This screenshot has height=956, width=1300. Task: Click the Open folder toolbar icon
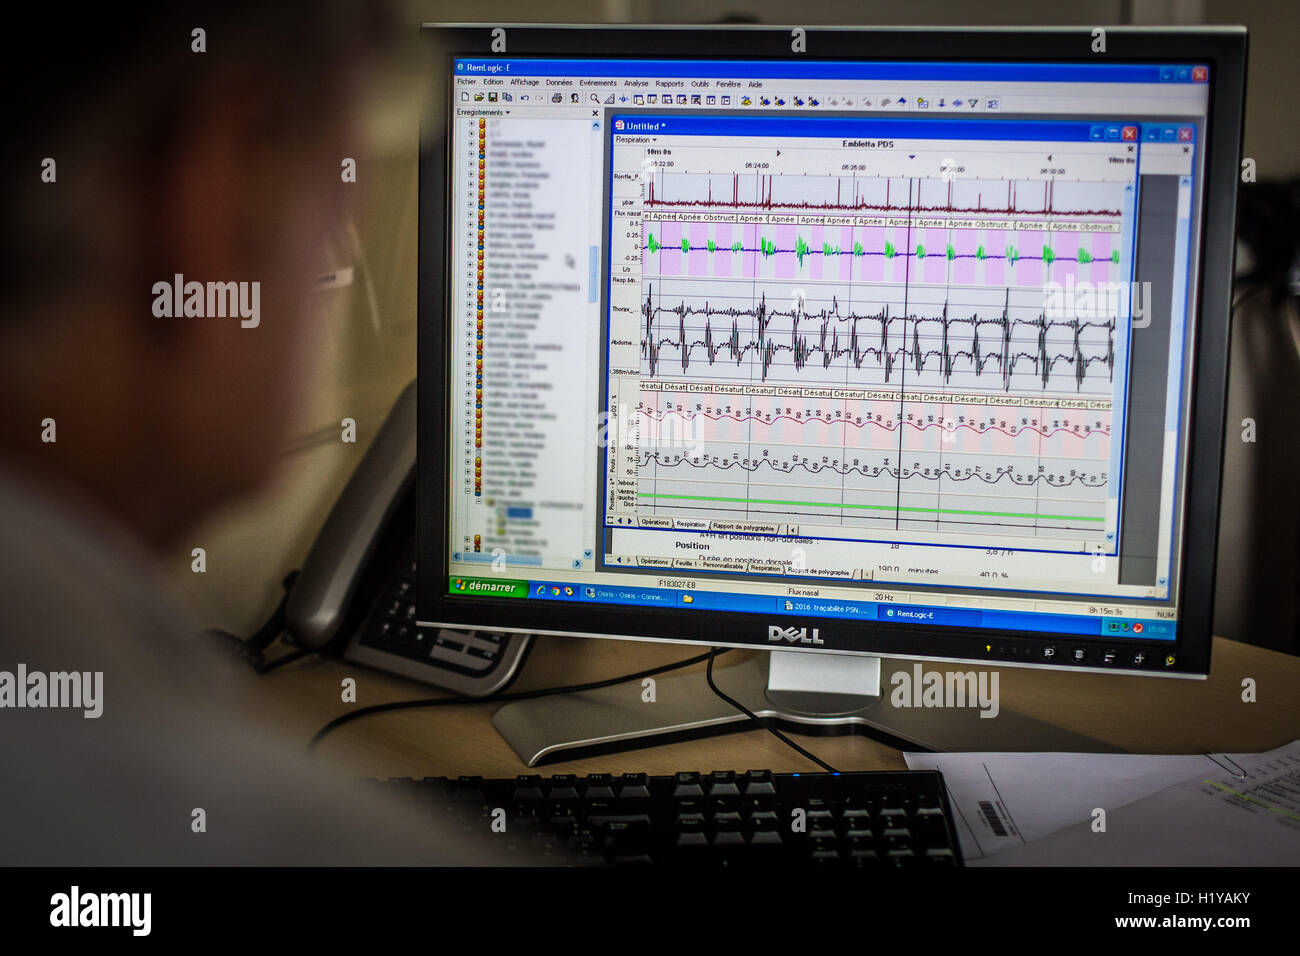tap(479, 97)
